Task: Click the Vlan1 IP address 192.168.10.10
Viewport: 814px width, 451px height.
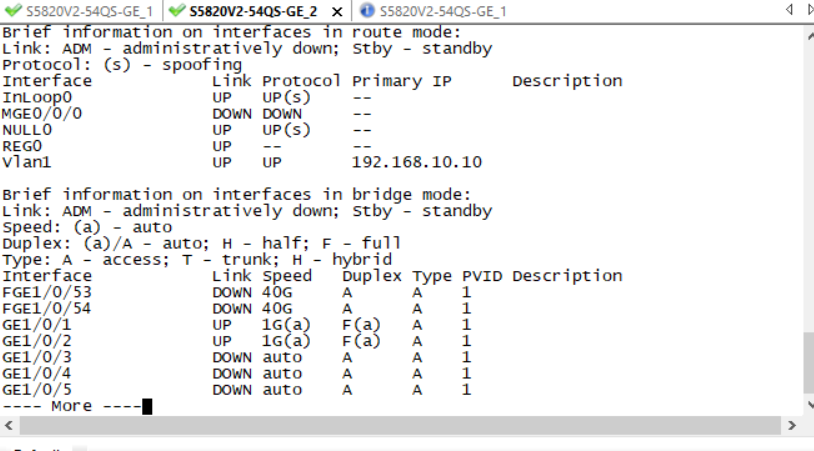Action: coord(416,162)
